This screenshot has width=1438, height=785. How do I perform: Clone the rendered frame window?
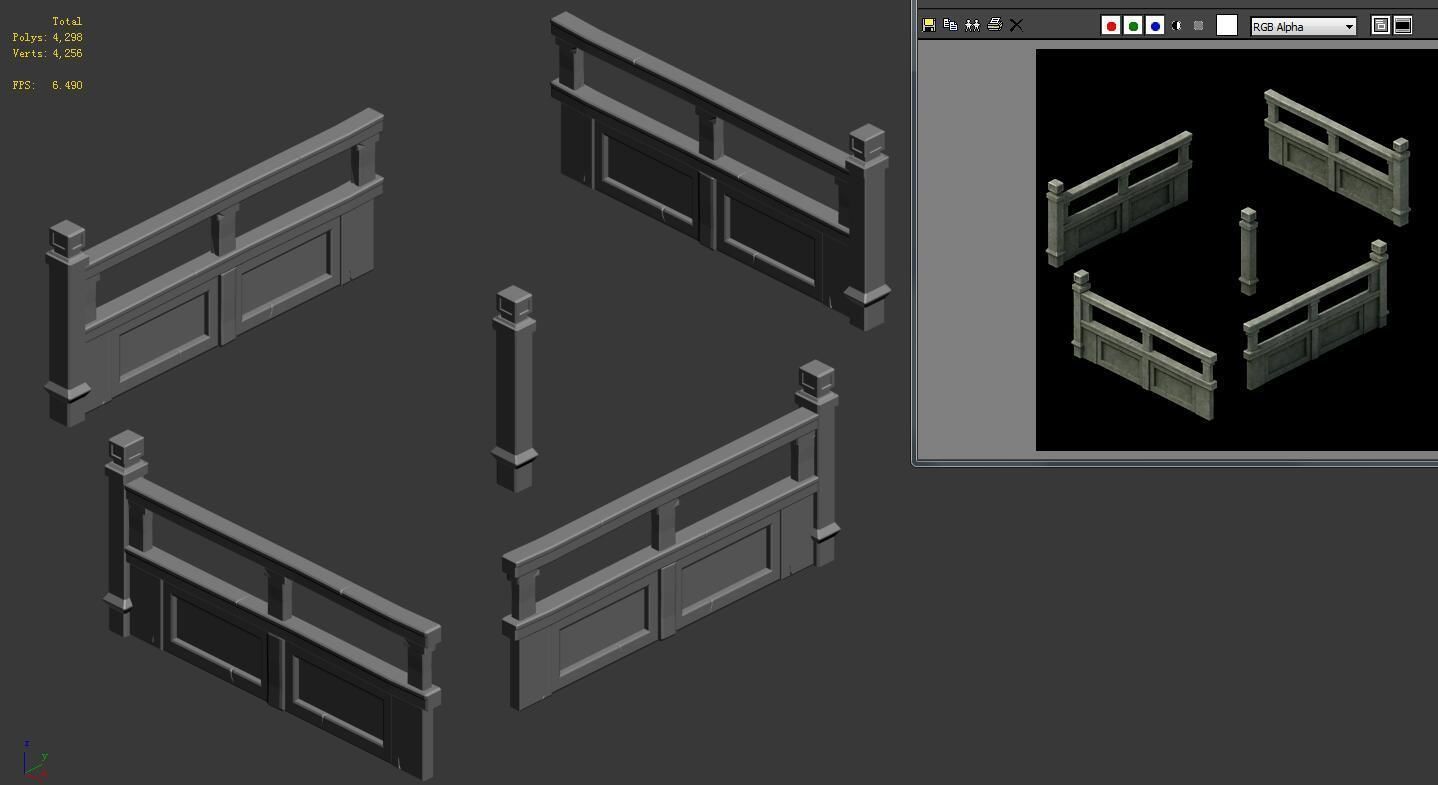[x=973, y=25]
